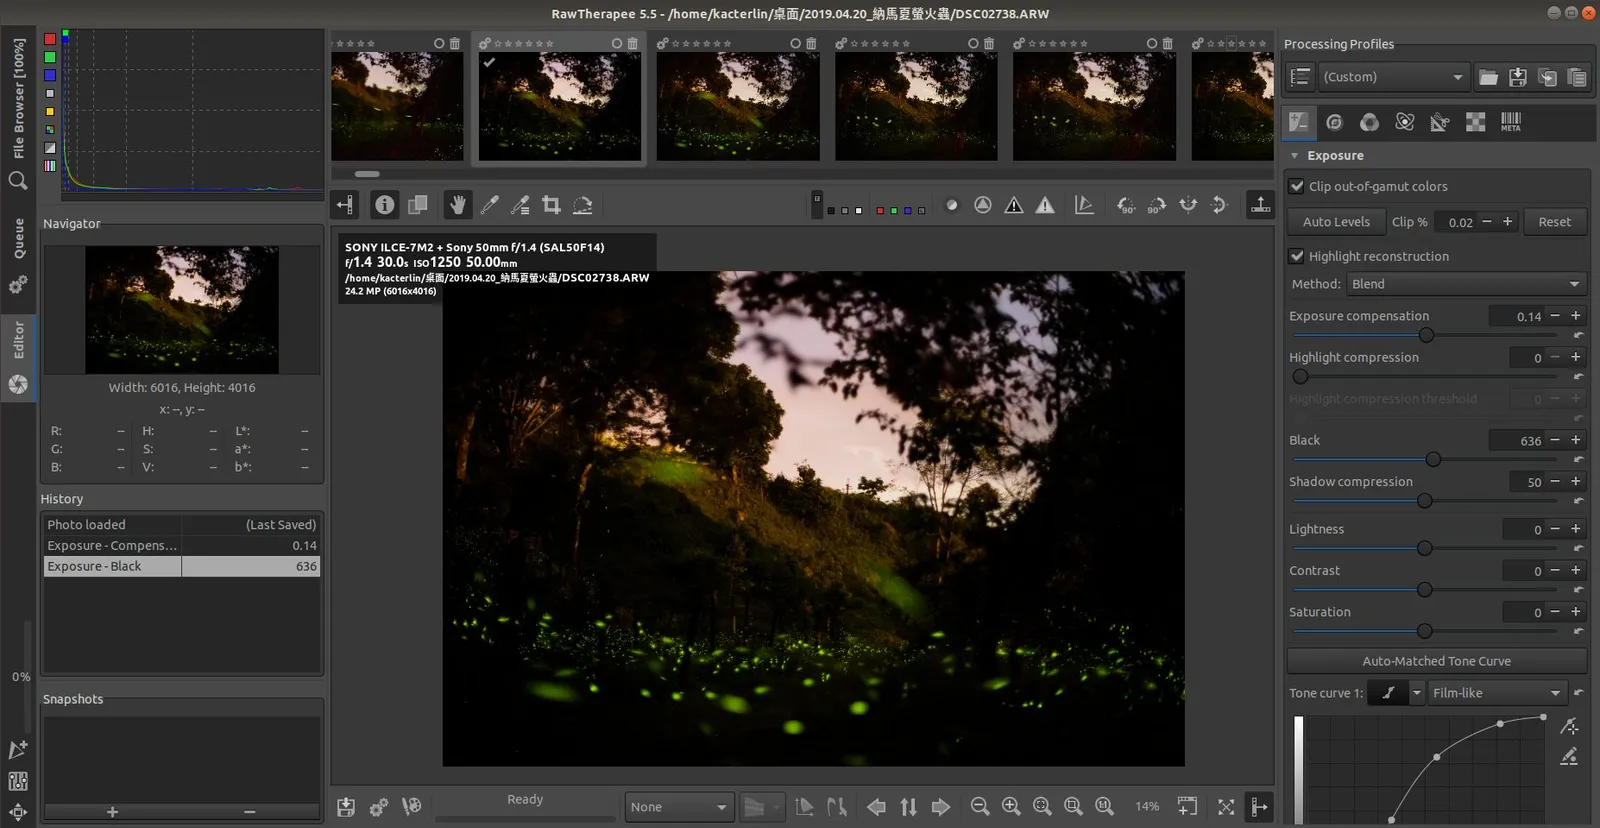Zoom out of the preview

pos(980,807)
